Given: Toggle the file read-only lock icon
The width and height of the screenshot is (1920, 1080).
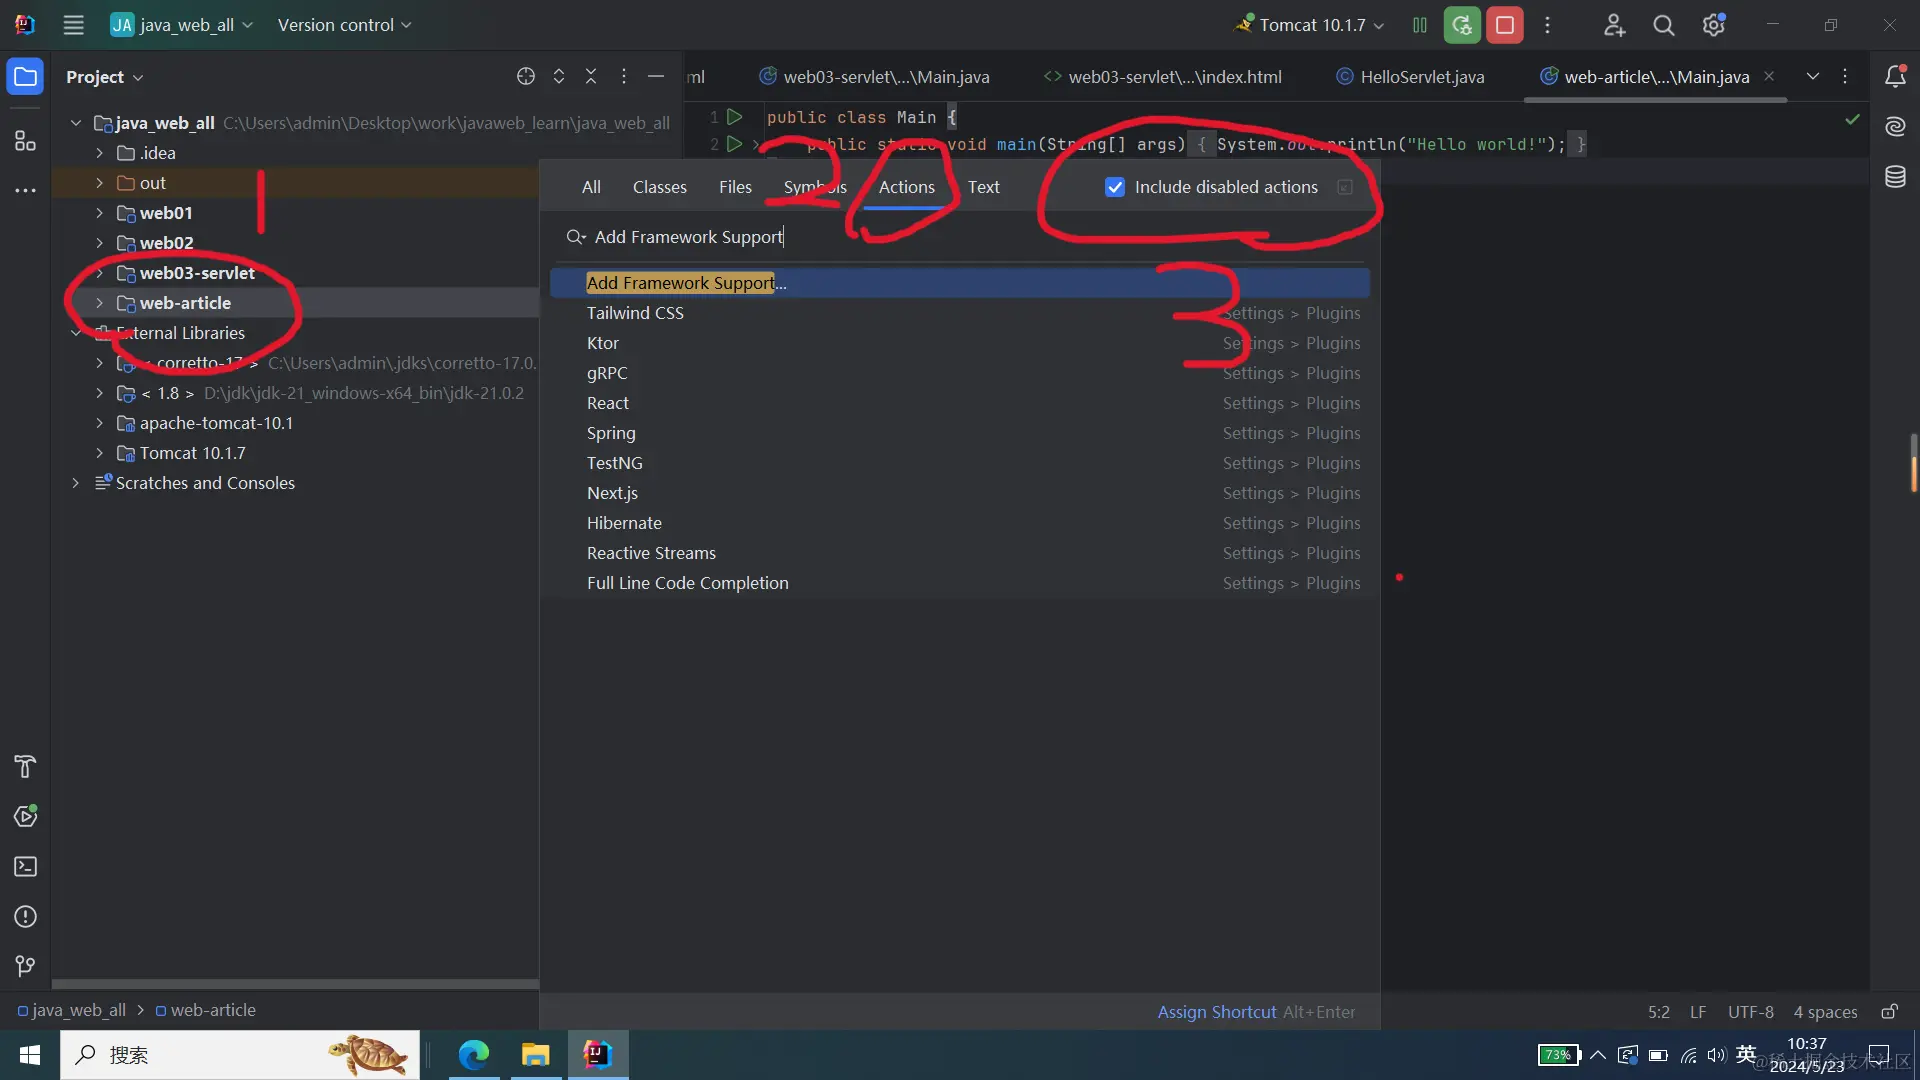Looking at the screenshot, I should (x=1889, y=1012).
